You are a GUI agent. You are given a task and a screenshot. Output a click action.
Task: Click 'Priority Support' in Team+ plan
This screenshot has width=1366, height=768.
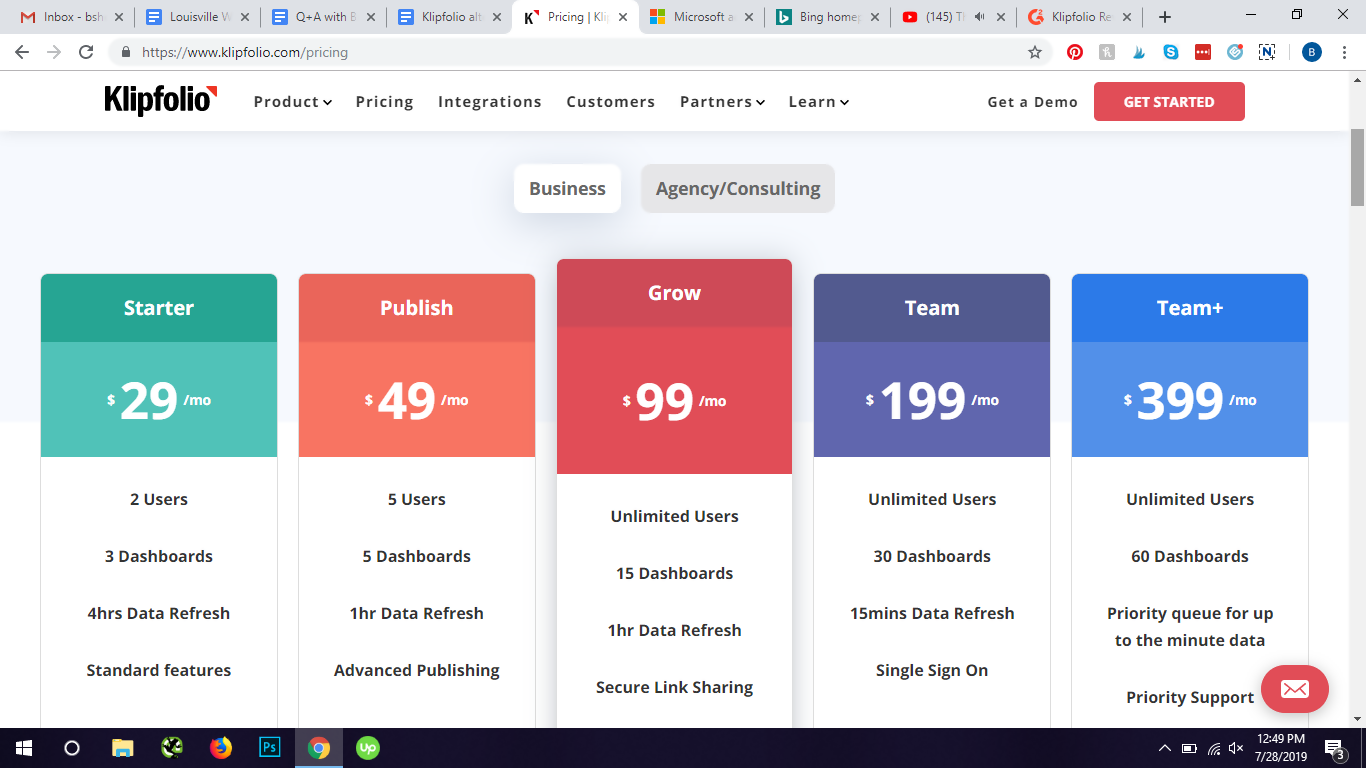click(x=1190, y=697)
